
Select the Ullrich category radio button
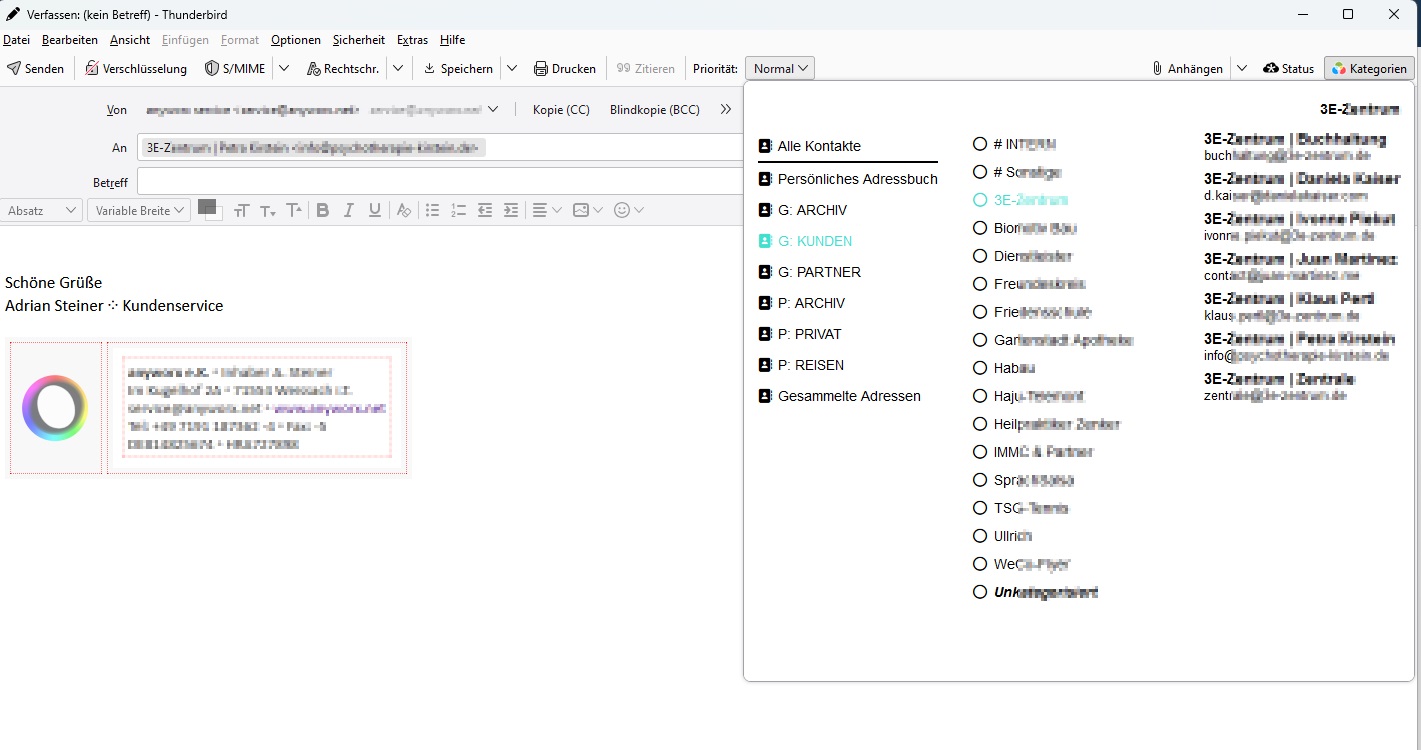(980, 536)
